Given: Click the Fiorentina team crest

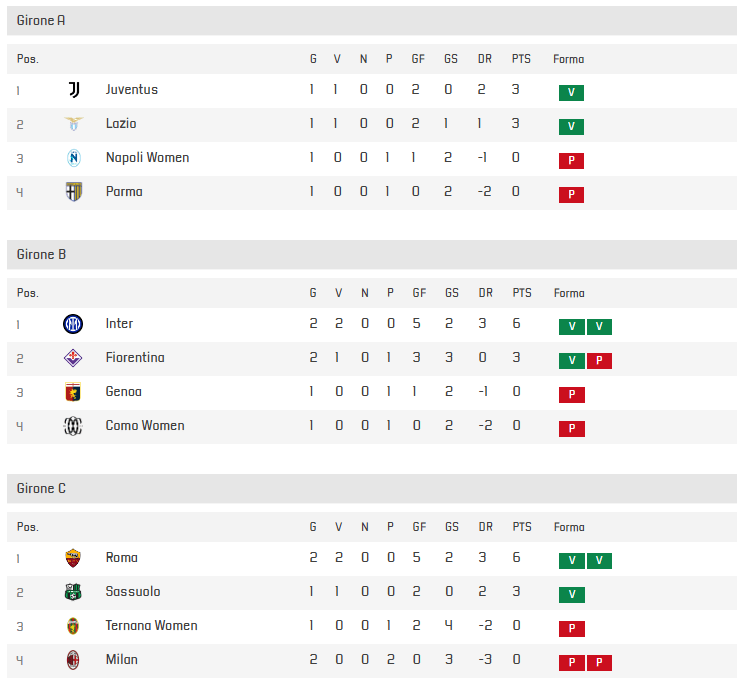Looking at the screenshot, I should tap(74, 358).
